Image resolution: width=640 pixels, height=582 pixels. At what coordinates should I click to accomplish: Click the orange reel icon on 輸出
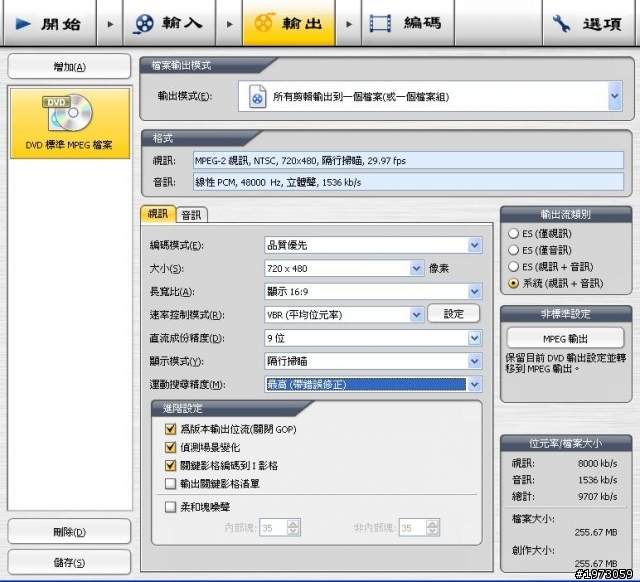coord(264,22)
